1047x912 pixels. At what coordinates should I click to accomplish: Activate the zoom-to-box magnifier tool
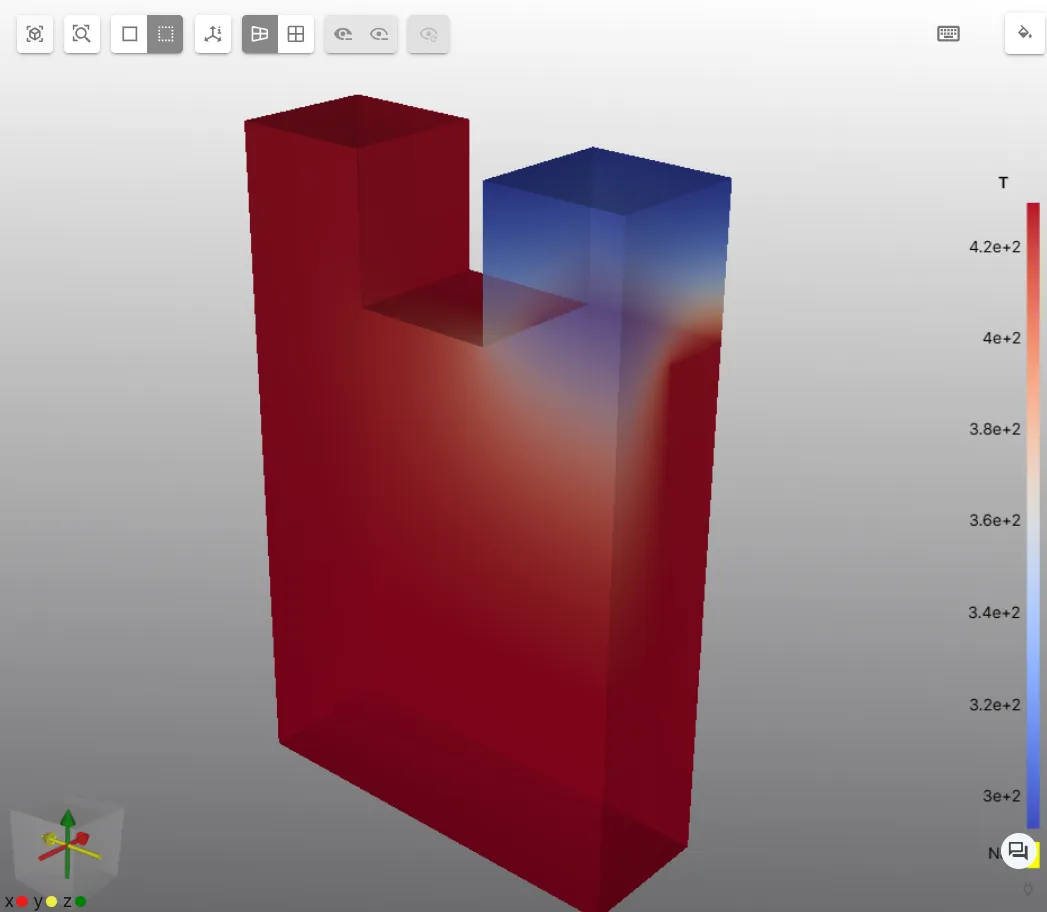coord(82,34)
